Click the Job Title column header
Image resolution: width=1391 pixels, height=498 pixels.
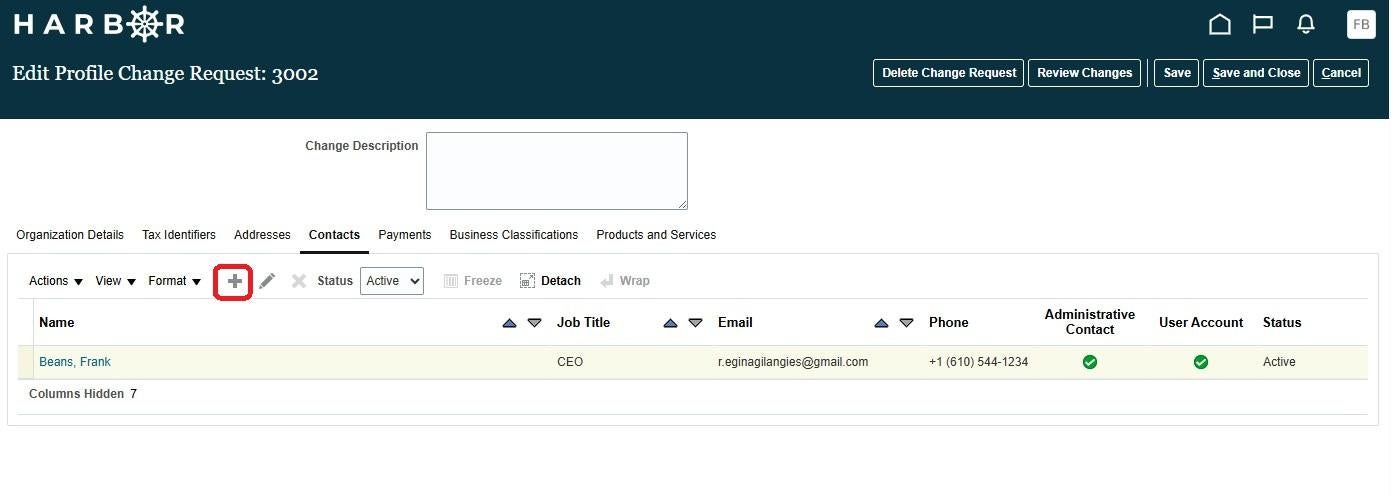pos(583,322)
